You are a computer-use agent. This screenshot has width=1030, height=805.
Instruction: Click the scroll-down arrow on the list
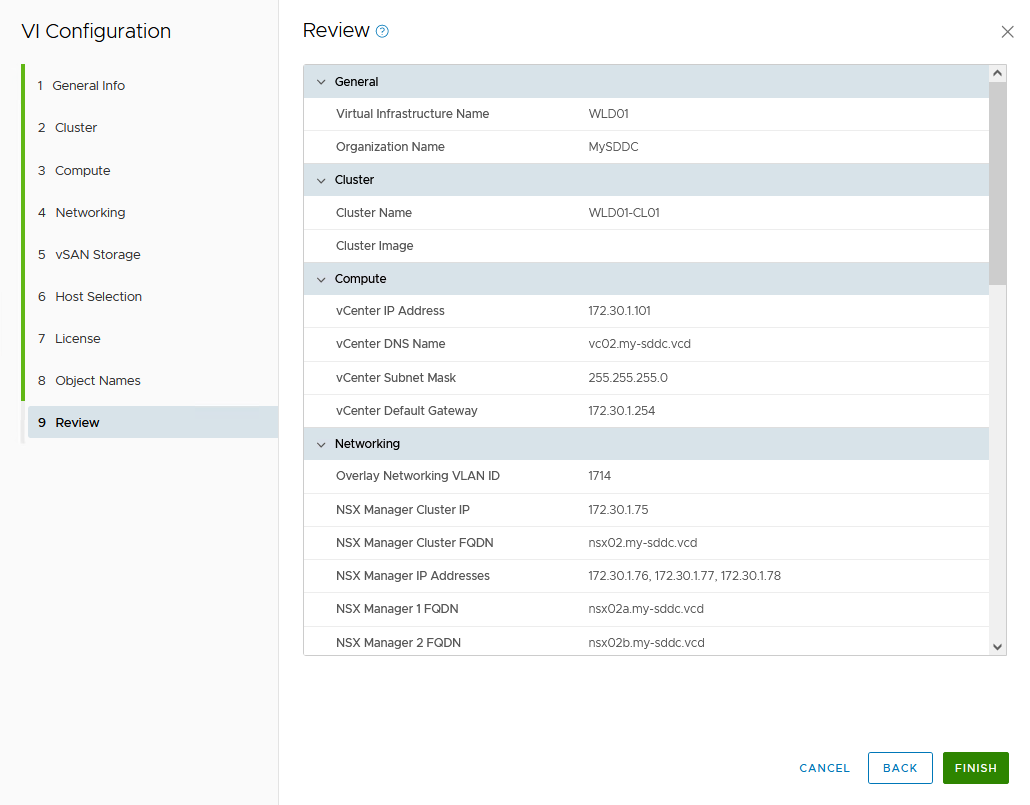tap(997, 646)
